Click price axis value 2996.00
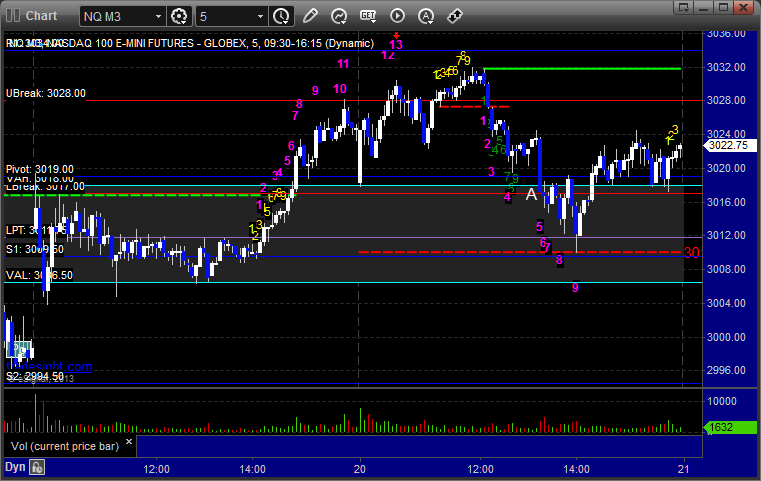 click(726, 370)
